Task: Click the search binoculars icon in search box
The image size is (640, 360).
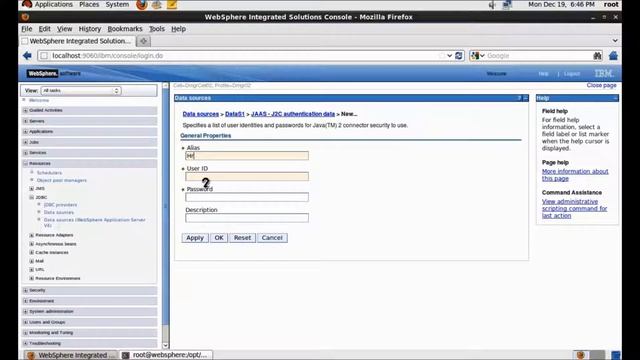Action: click(597, 56)
